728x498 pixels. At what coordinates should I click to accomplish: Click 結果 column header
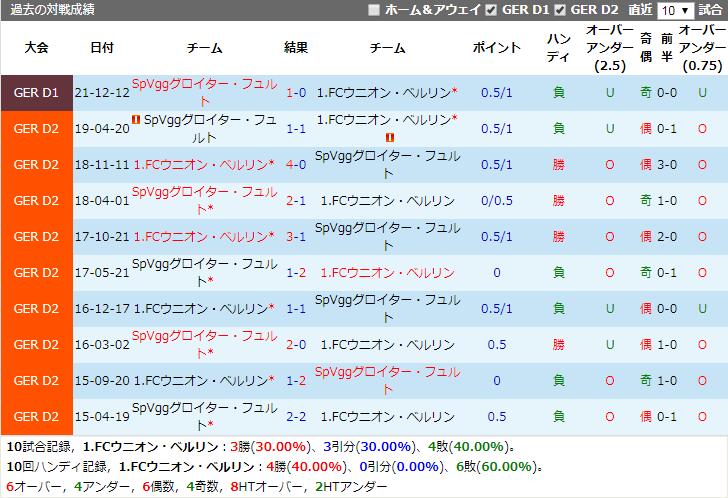click(x=296, y=47)
